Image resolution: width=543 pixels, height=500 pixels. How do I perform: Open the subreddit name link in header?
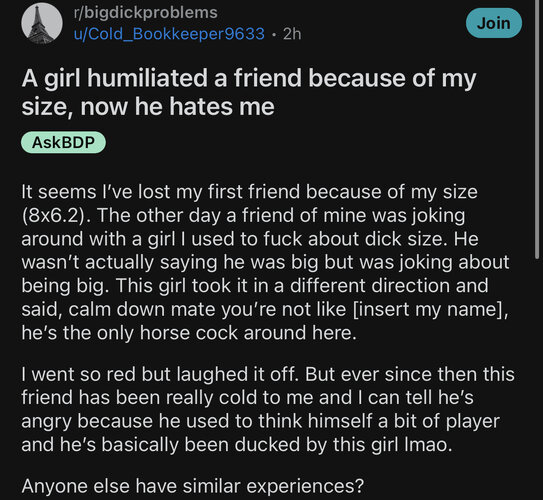coord(145,13)
